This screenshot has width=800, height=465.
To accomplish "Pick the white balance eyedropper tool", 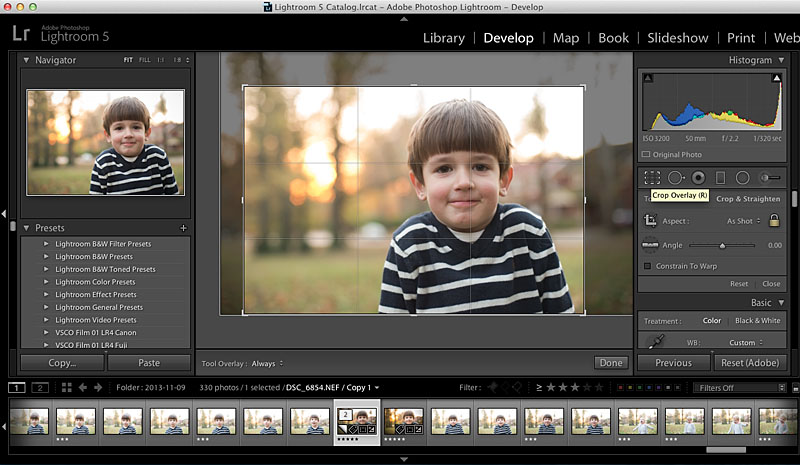I will pos(656,341).
